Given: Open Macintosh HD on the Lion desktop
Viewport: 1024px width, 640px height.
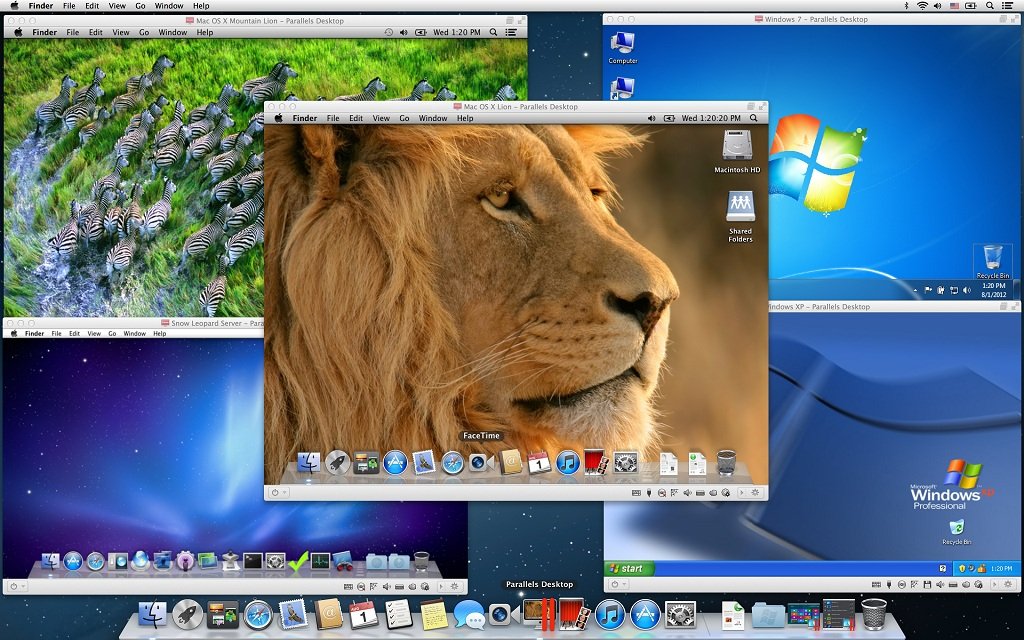Looking at the screenshot, I should [x=738, y=146].
